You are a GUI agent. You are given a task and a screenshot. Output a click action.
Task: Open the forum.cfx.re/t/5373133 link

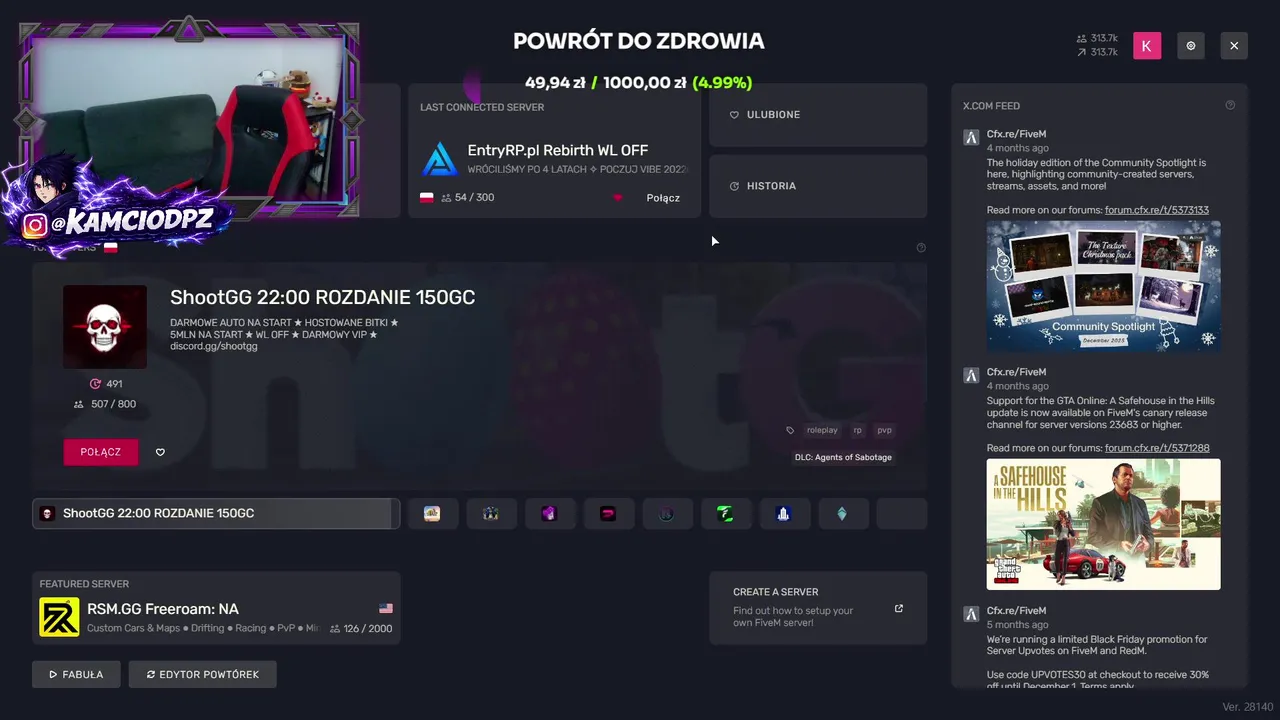click(x=1157, y=210)
